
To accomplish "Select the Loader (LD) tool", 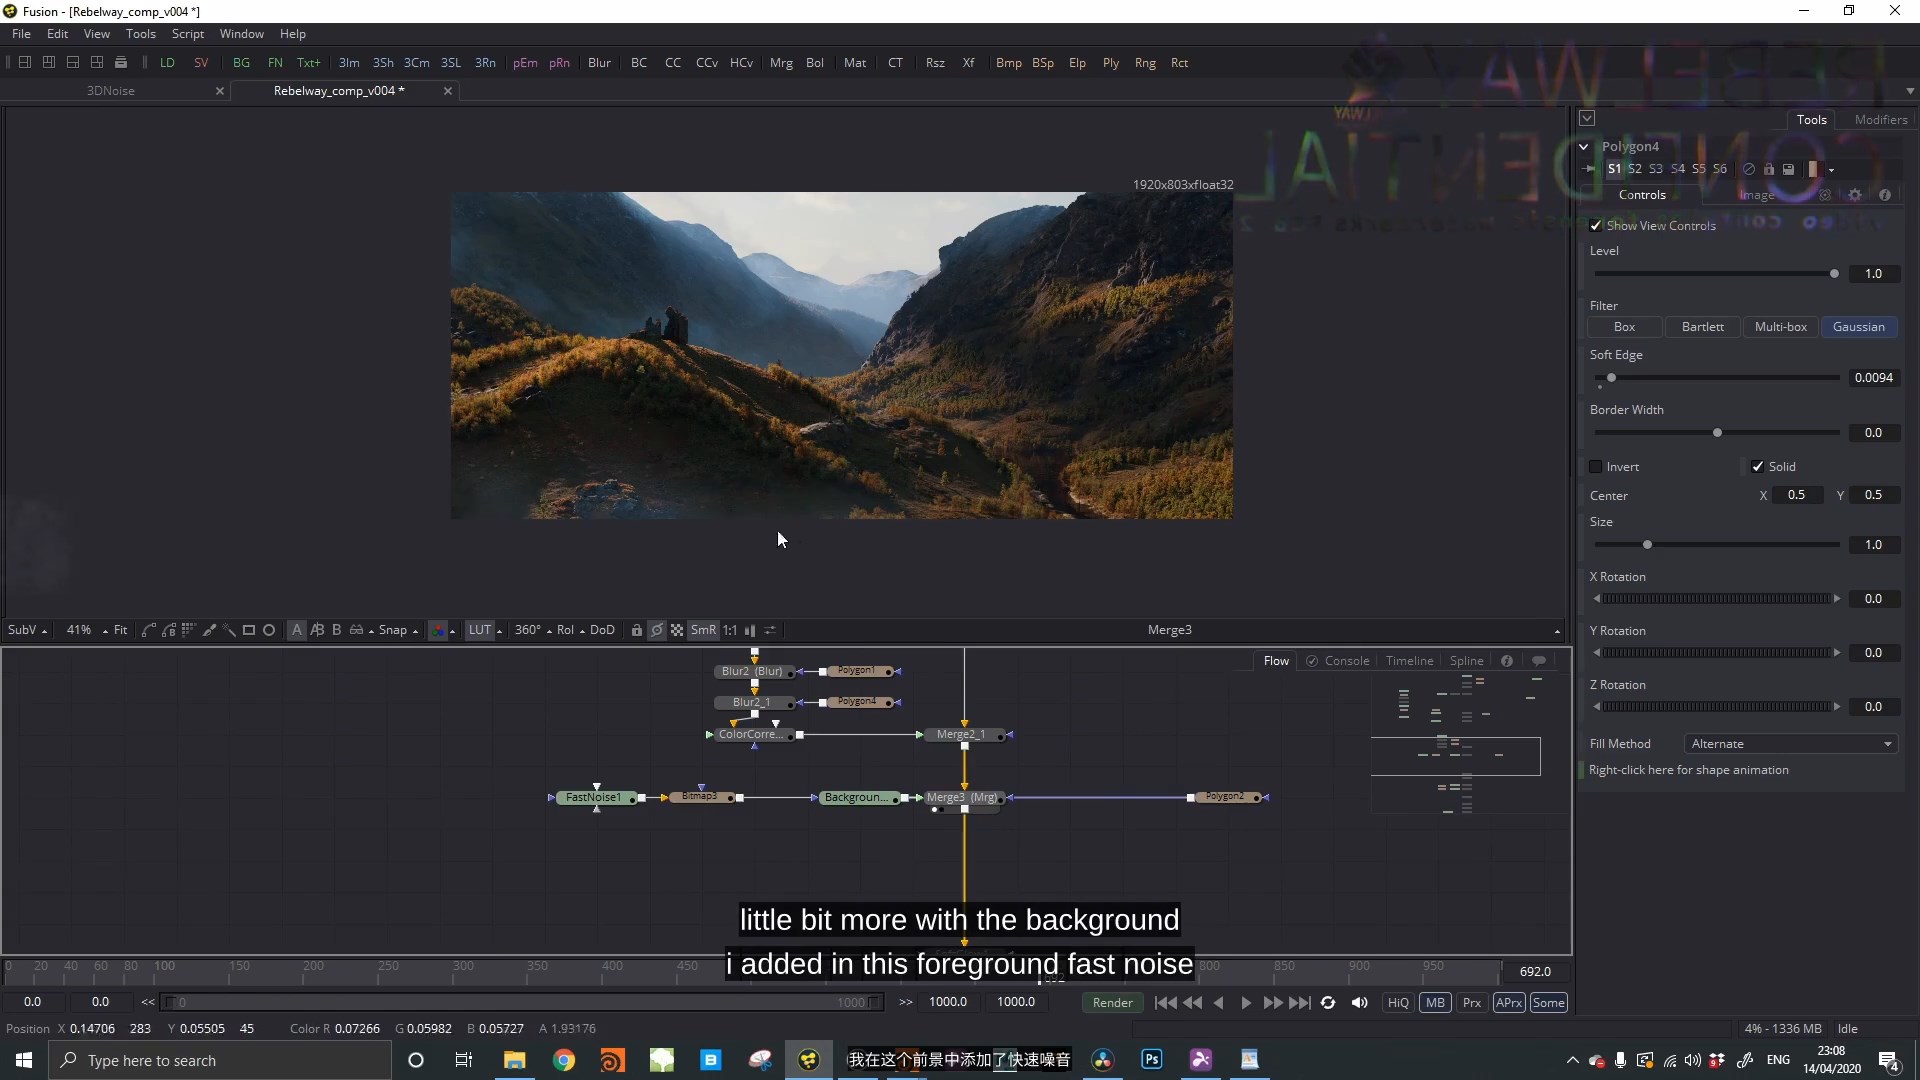I will [x=166, y=62].
